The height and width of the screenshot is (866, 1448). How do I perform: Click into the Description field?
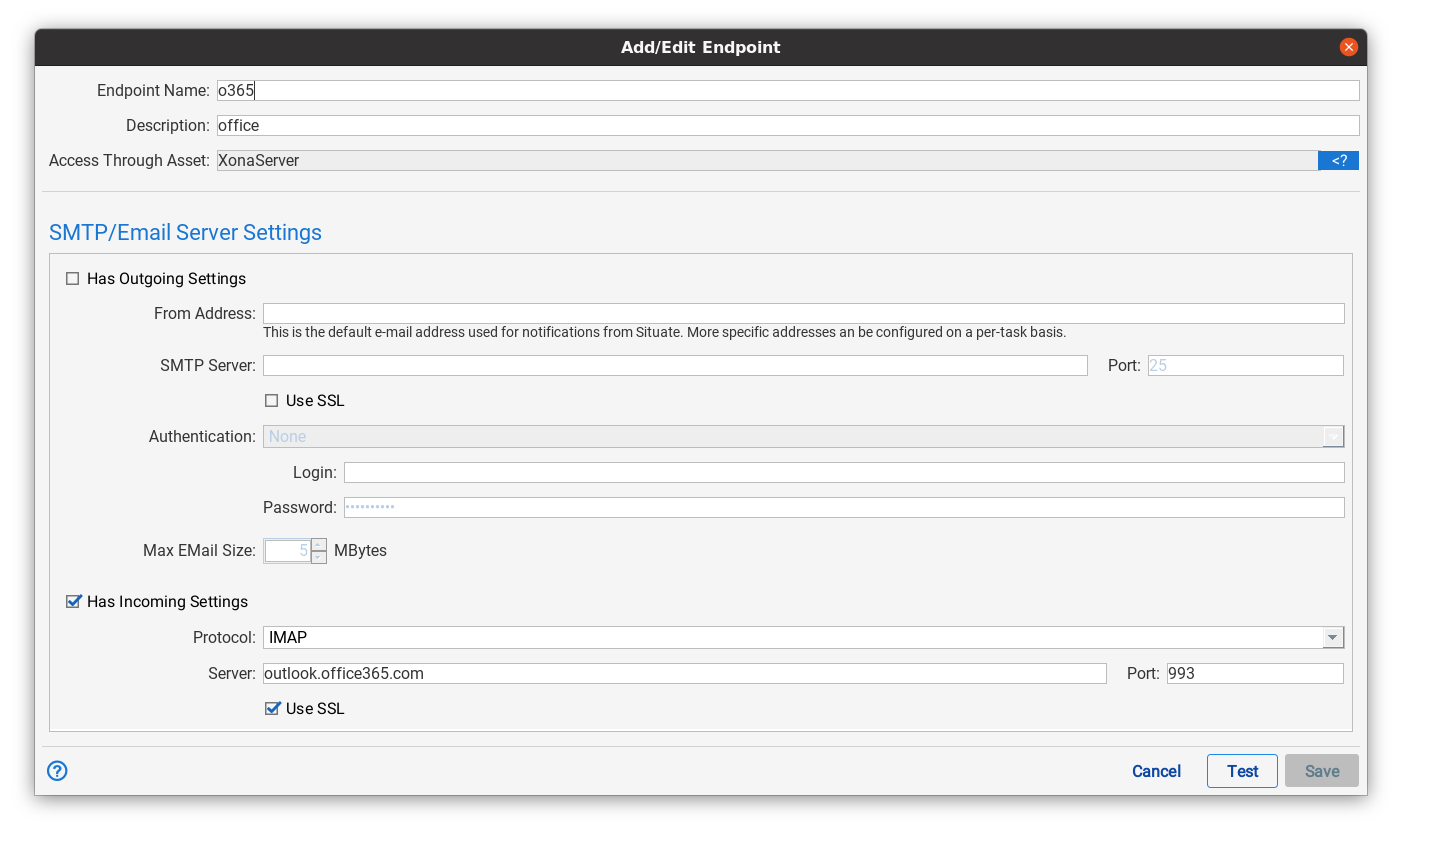787,126
